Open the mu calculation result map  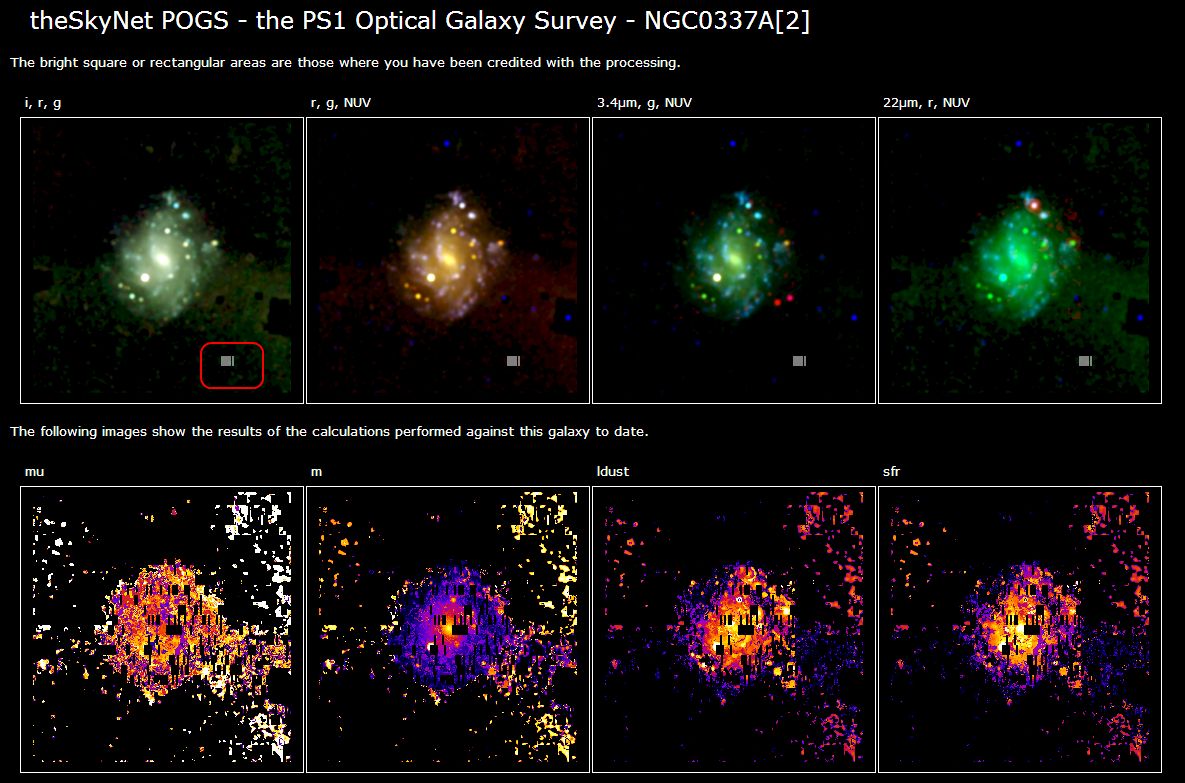tap(161, 629)
